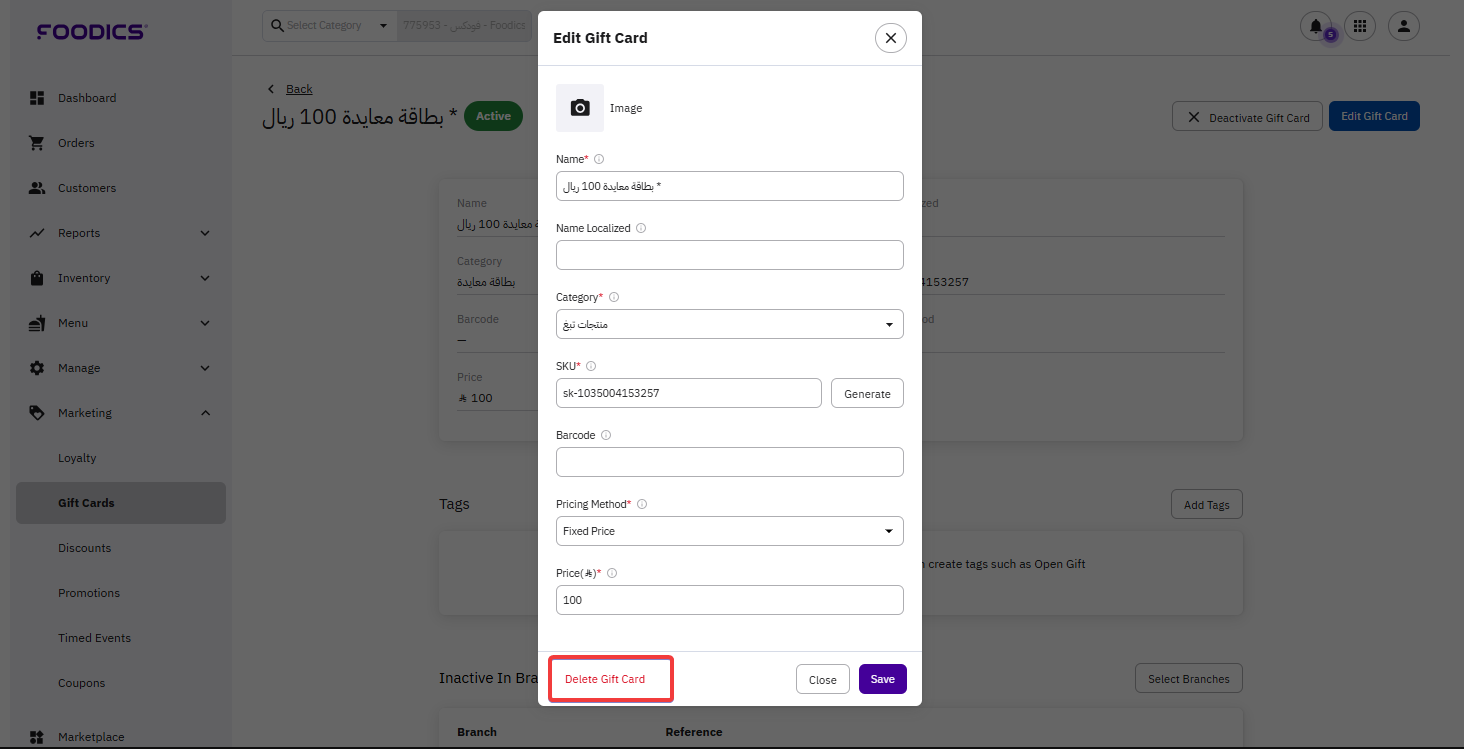Expand the Inventory sidebar section

click(x=120, y=278)
